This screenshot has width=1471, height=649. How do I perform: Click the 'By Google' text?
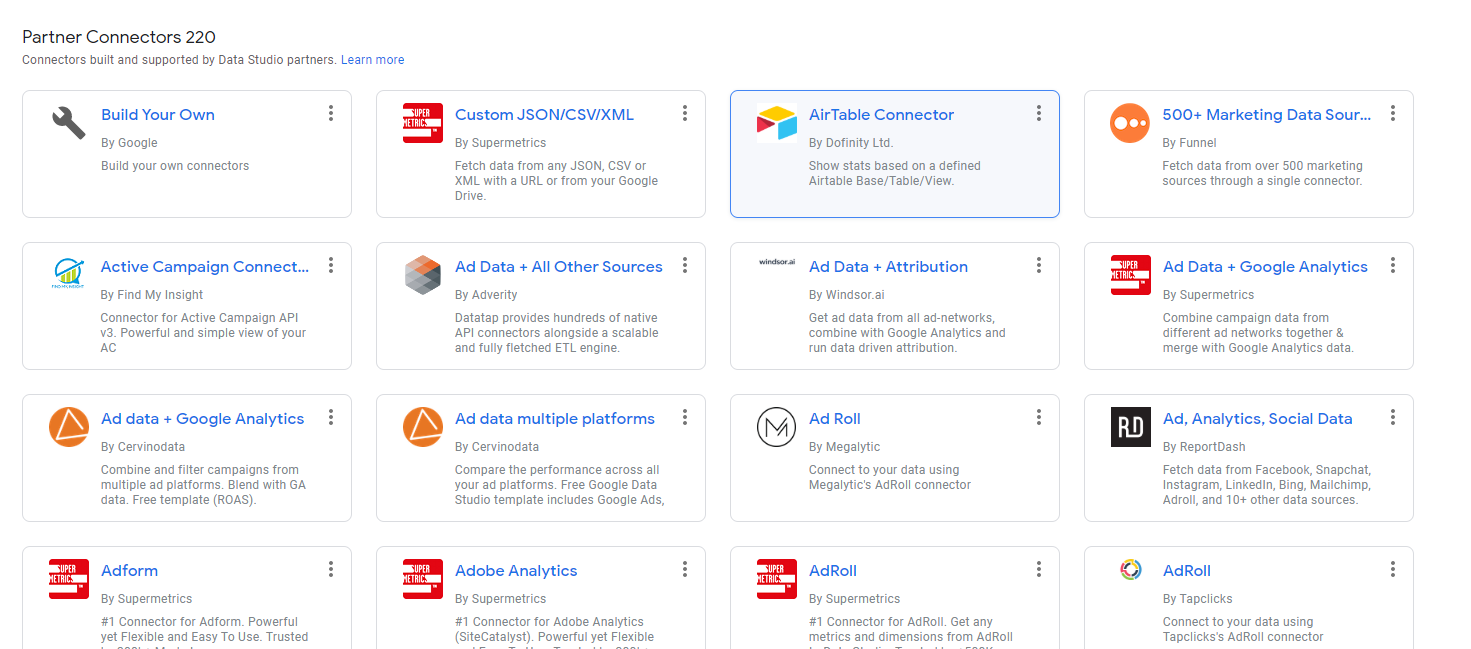click(129, 143)
